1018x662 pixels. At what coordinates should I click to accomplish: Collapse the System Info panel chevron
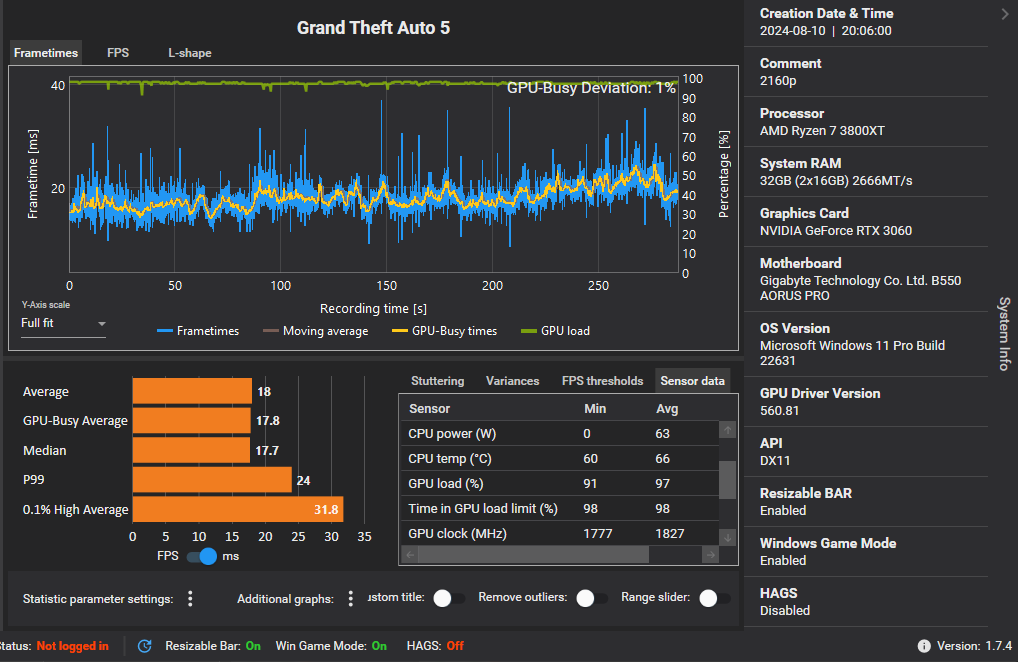(x=1005, y=14)
